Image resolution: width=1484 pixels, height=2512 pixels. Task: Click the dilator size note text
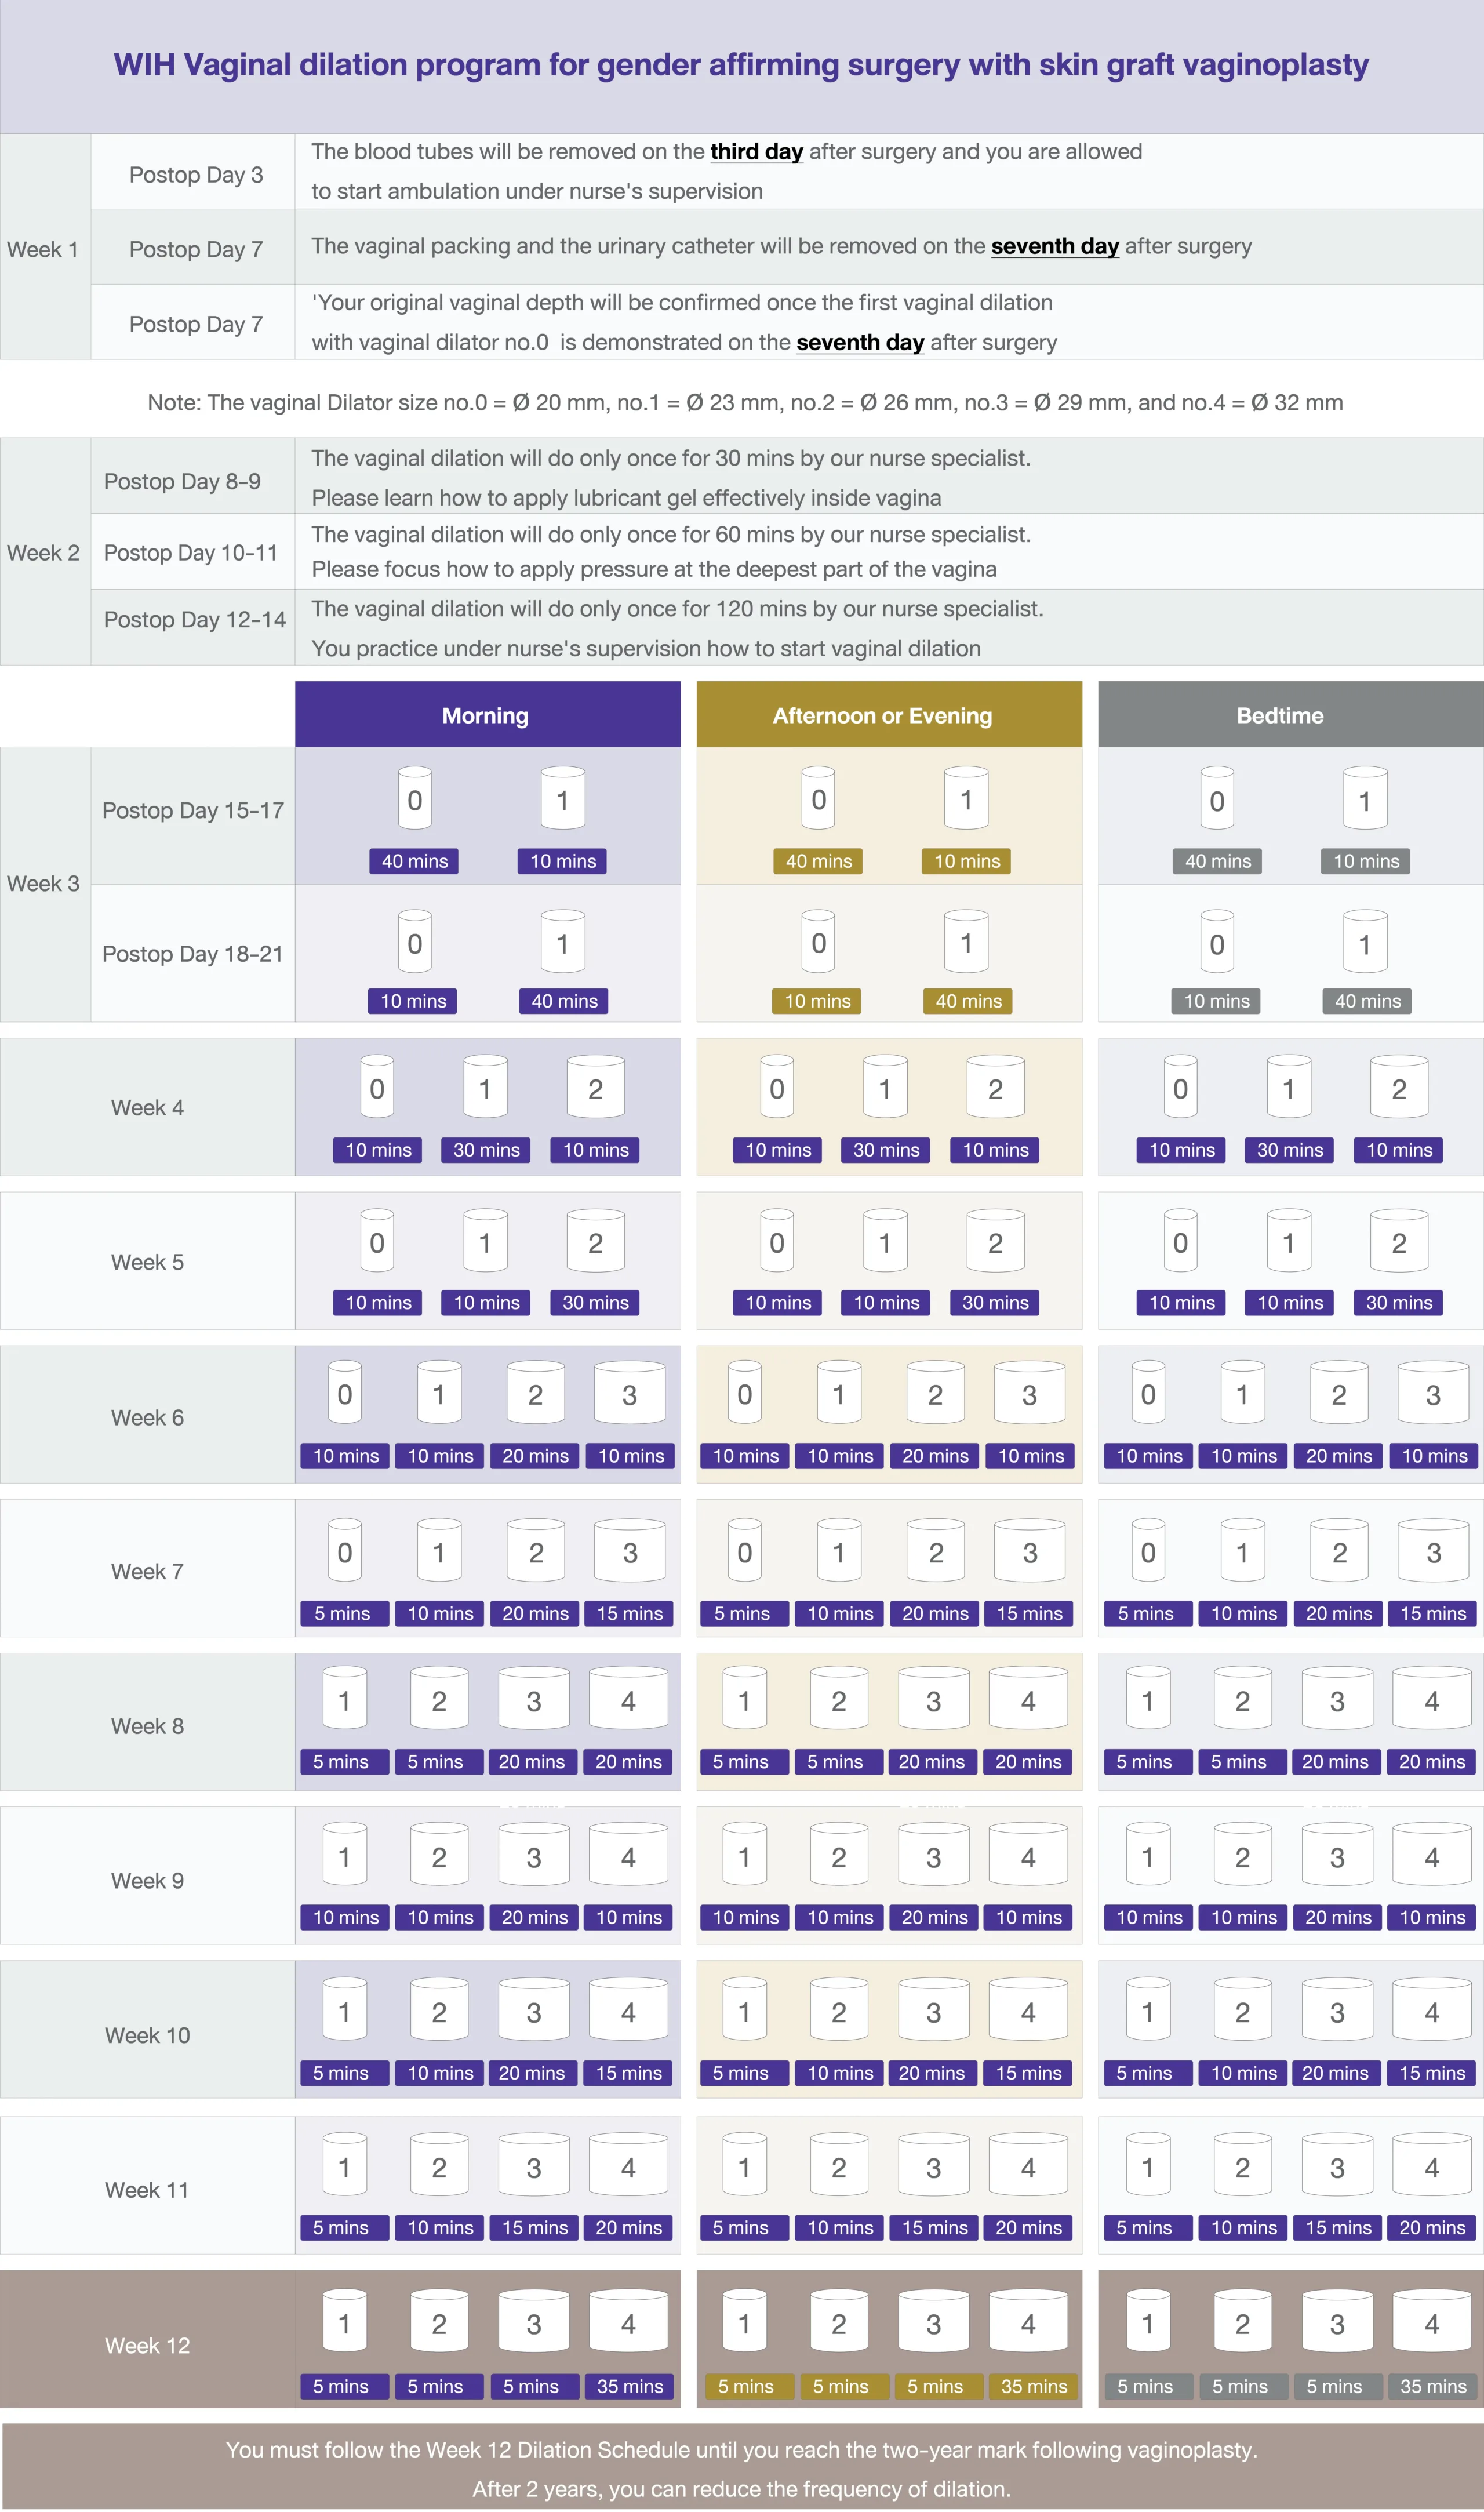tap(745, 402)
